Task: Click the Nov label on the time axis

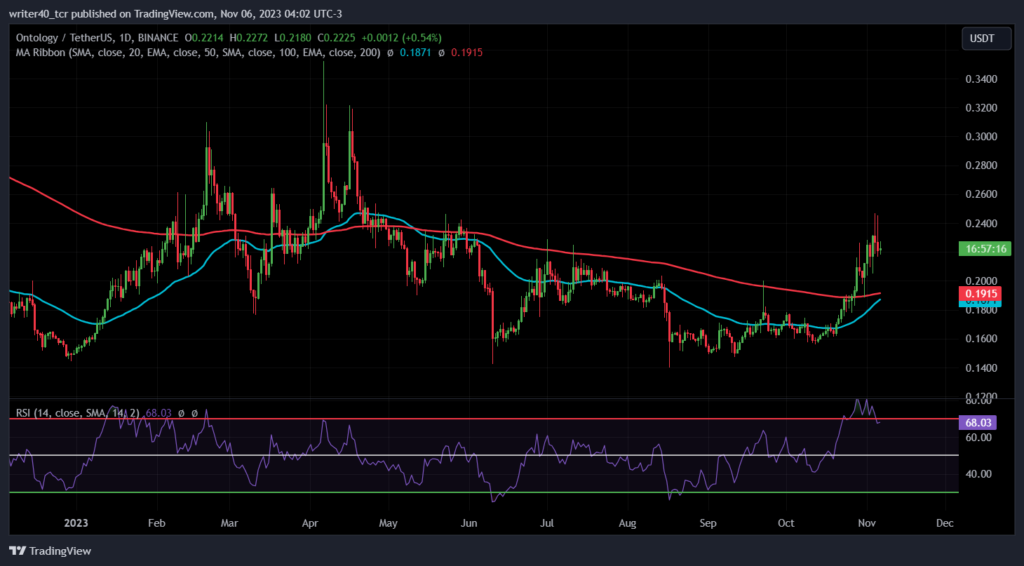Action: [x=867, y=523]
